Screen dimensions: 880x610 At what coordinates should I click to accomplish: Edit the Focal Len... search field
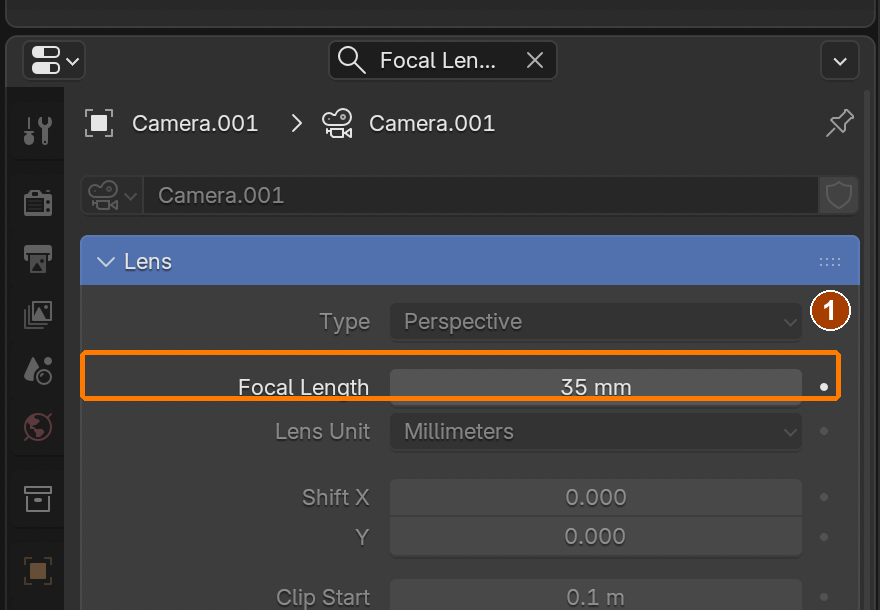click(442, 60)
